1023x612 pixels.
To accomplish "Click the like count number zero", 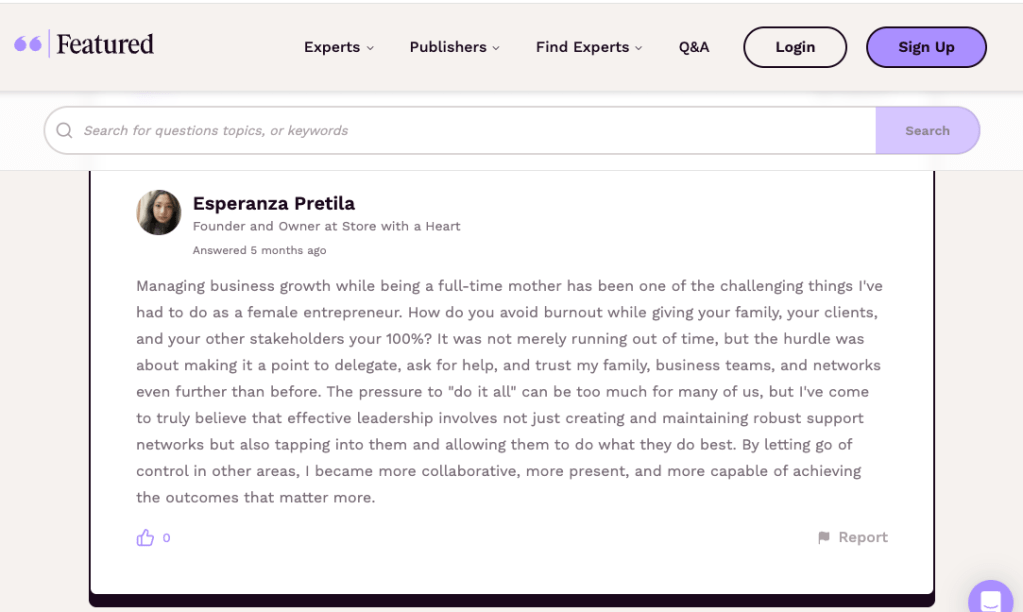I will click(166, 538).
